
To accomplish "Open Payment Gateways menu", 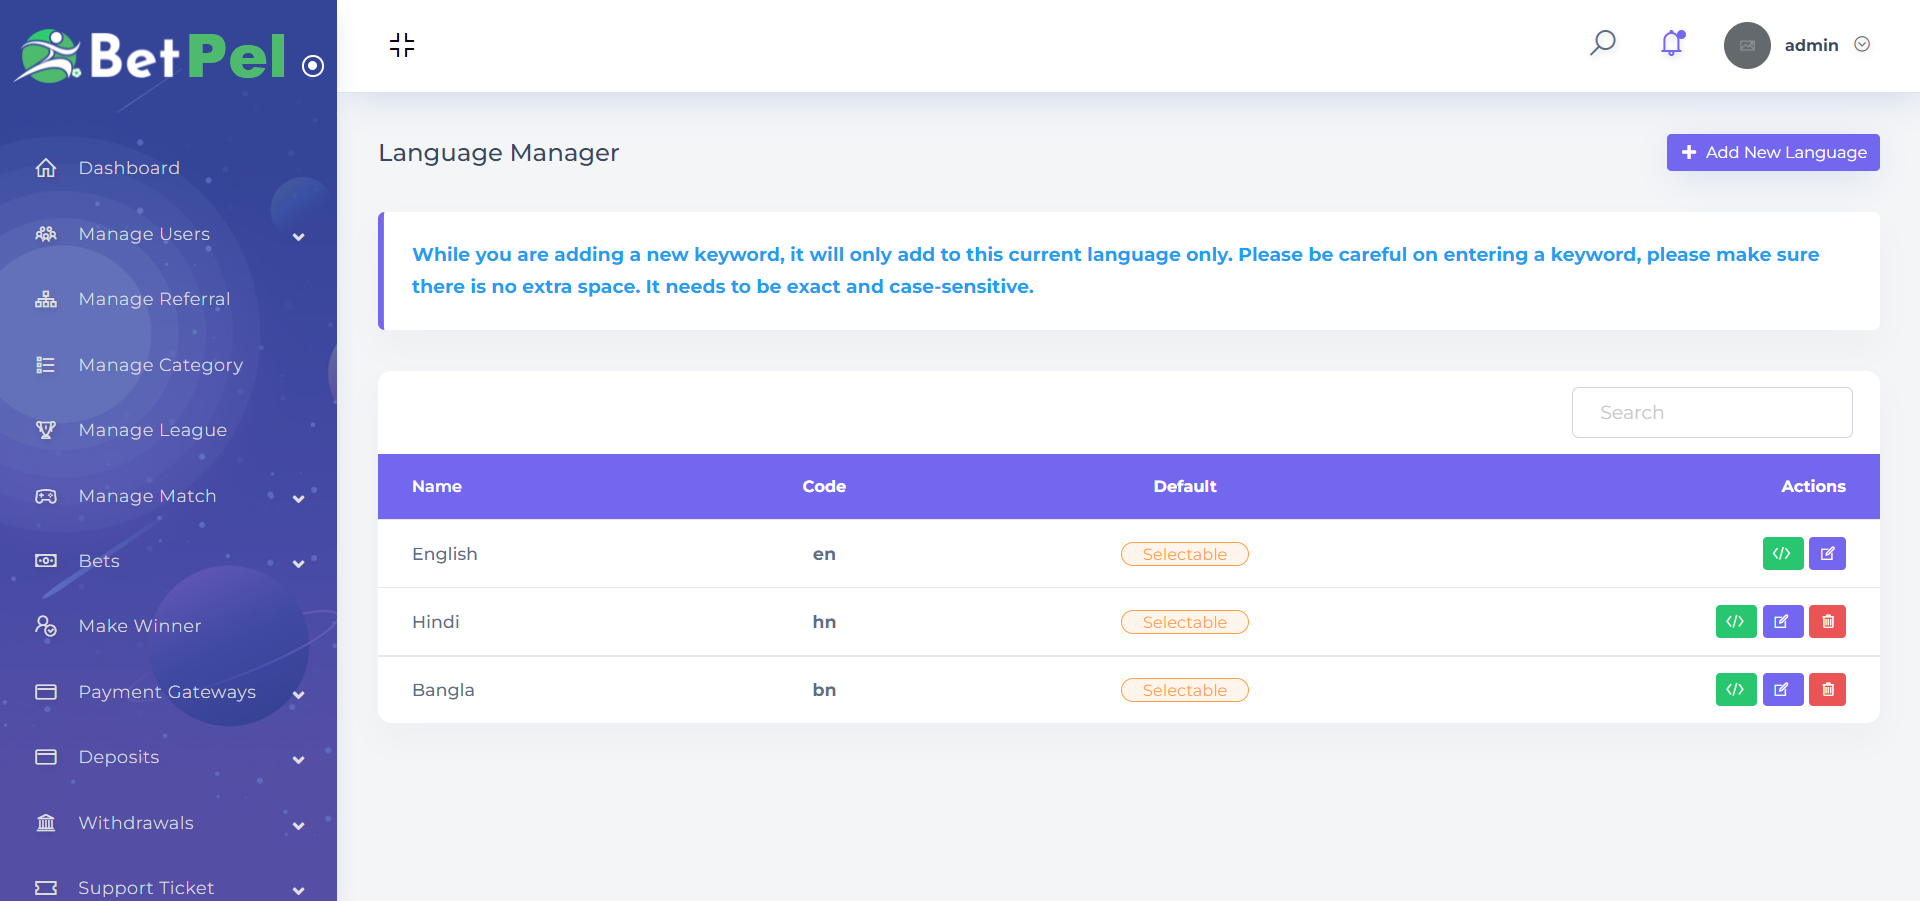I will [167, 692].
